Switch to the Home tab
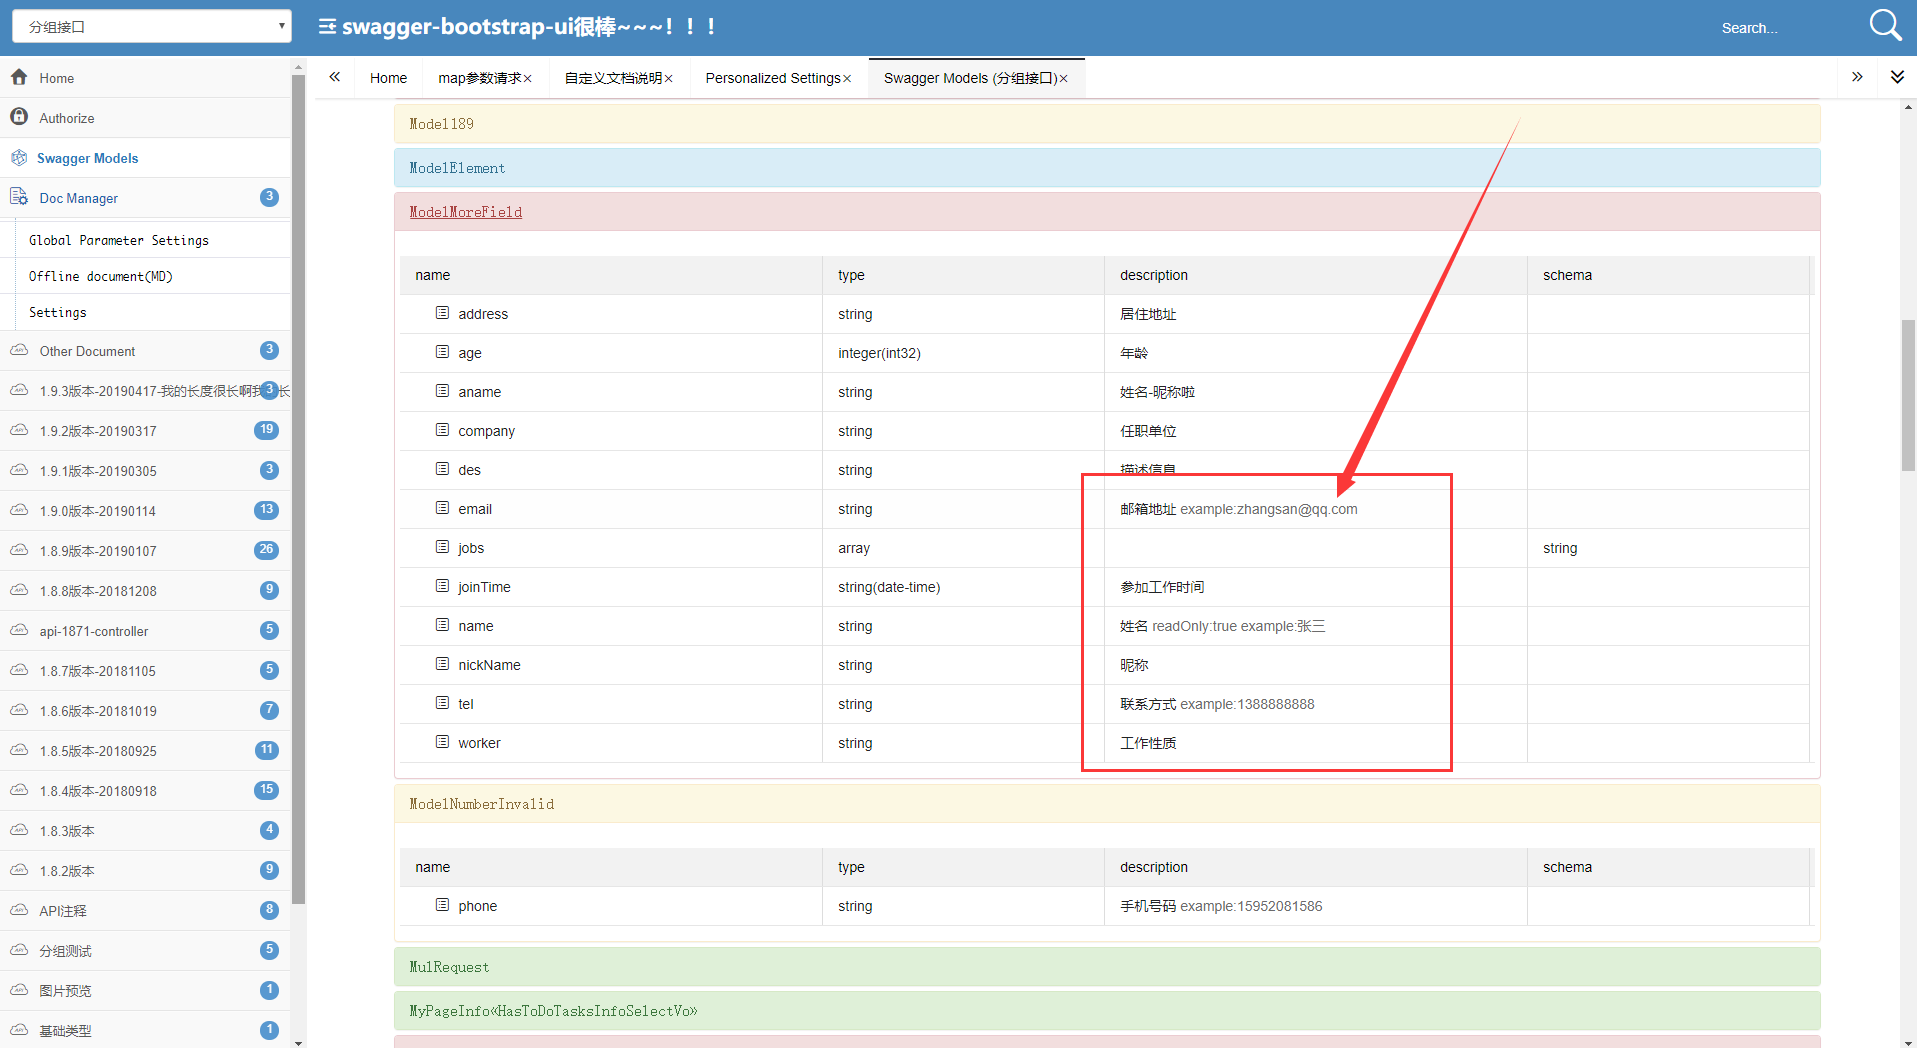The image size is (1917, 1048). 388,78
